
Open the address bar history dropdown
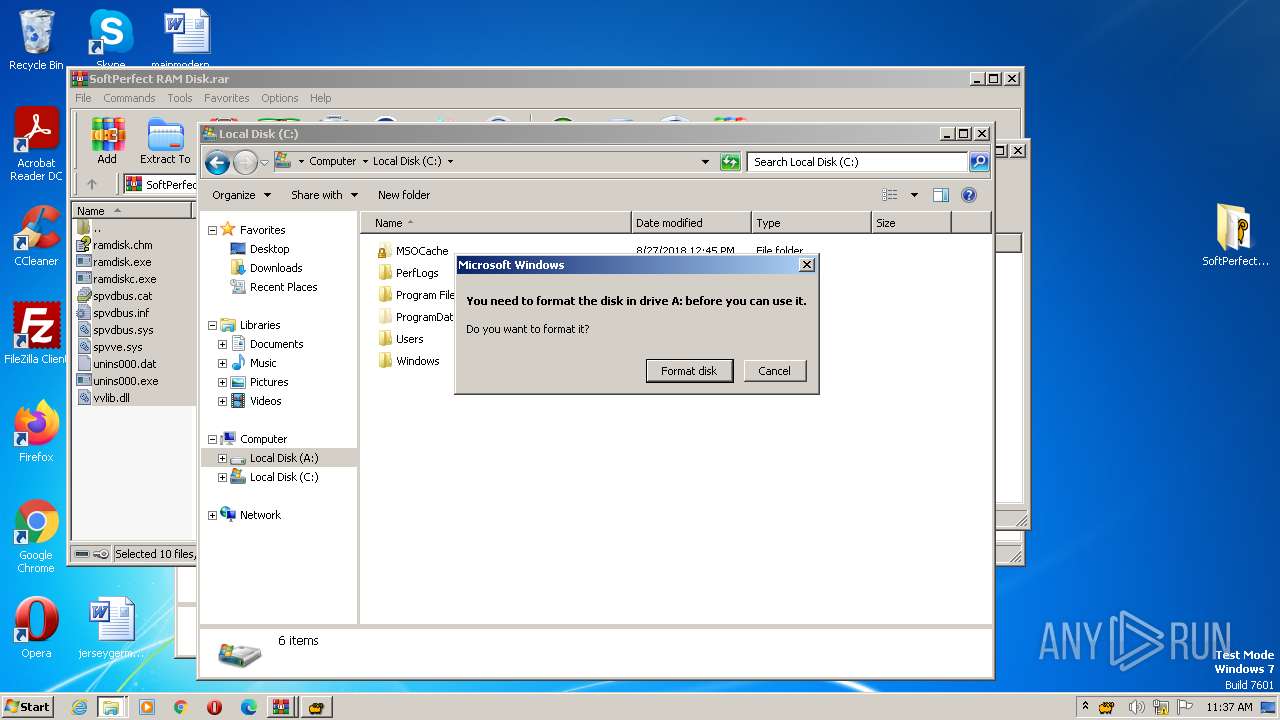click(705, 162)
